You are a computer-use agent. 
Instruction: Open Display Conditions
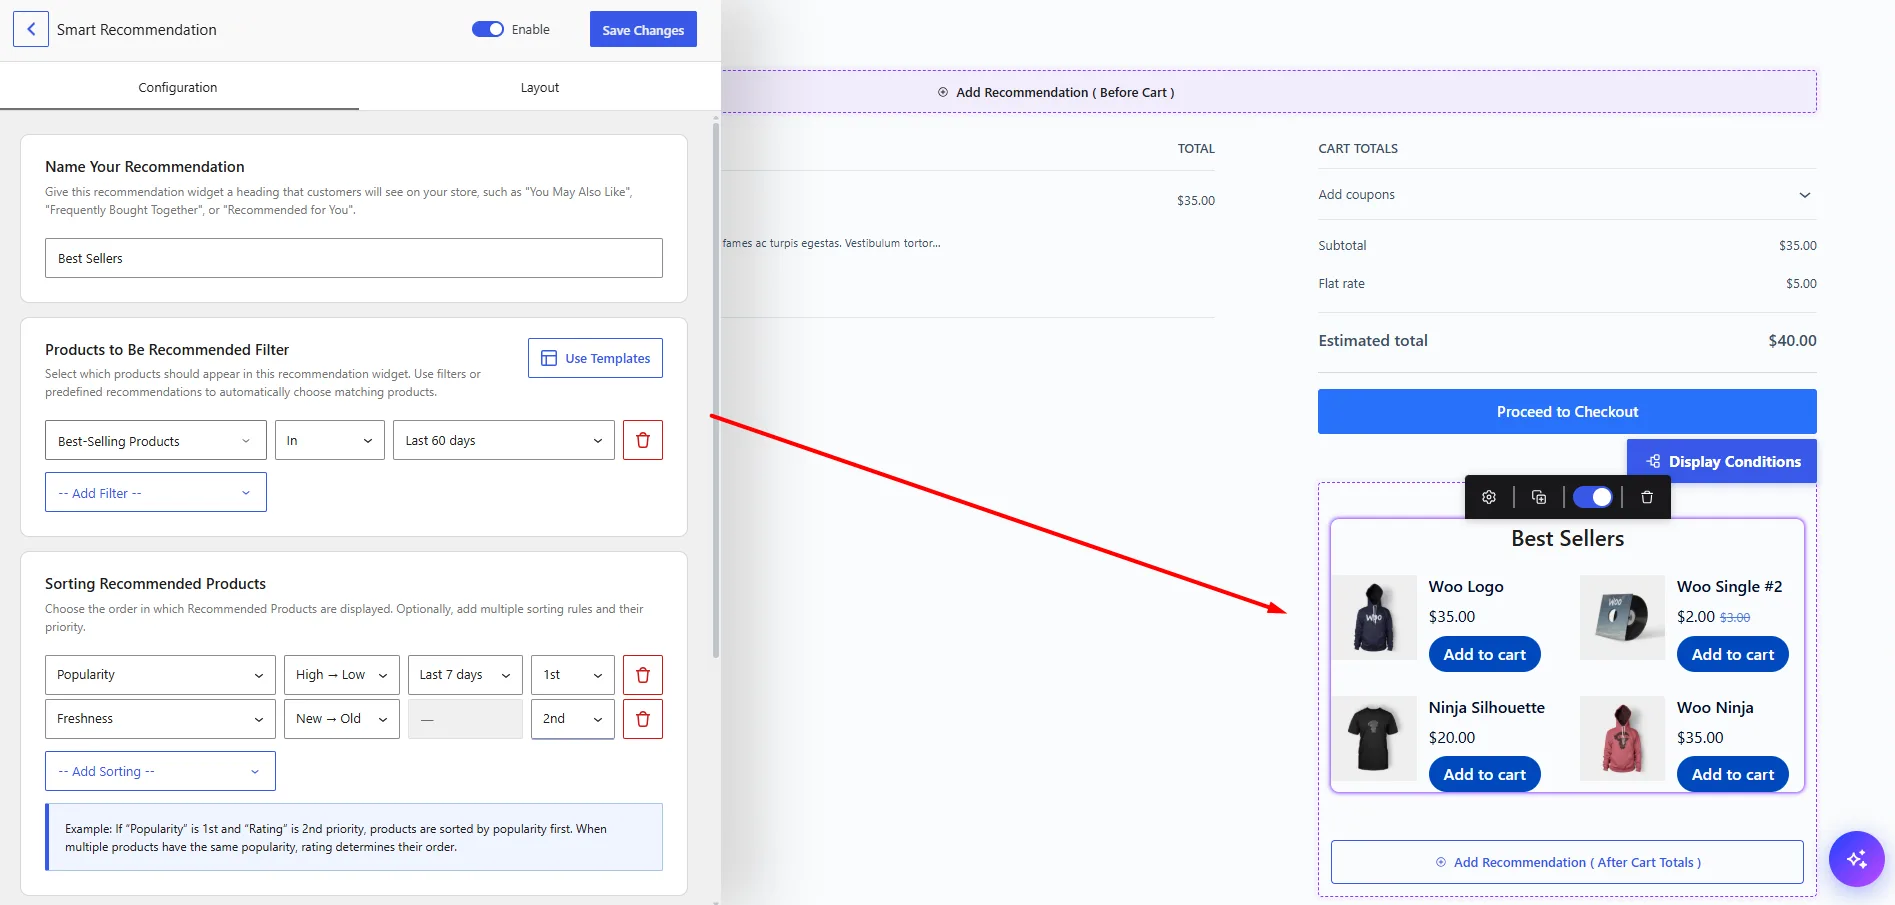[x=1722, y=461]
